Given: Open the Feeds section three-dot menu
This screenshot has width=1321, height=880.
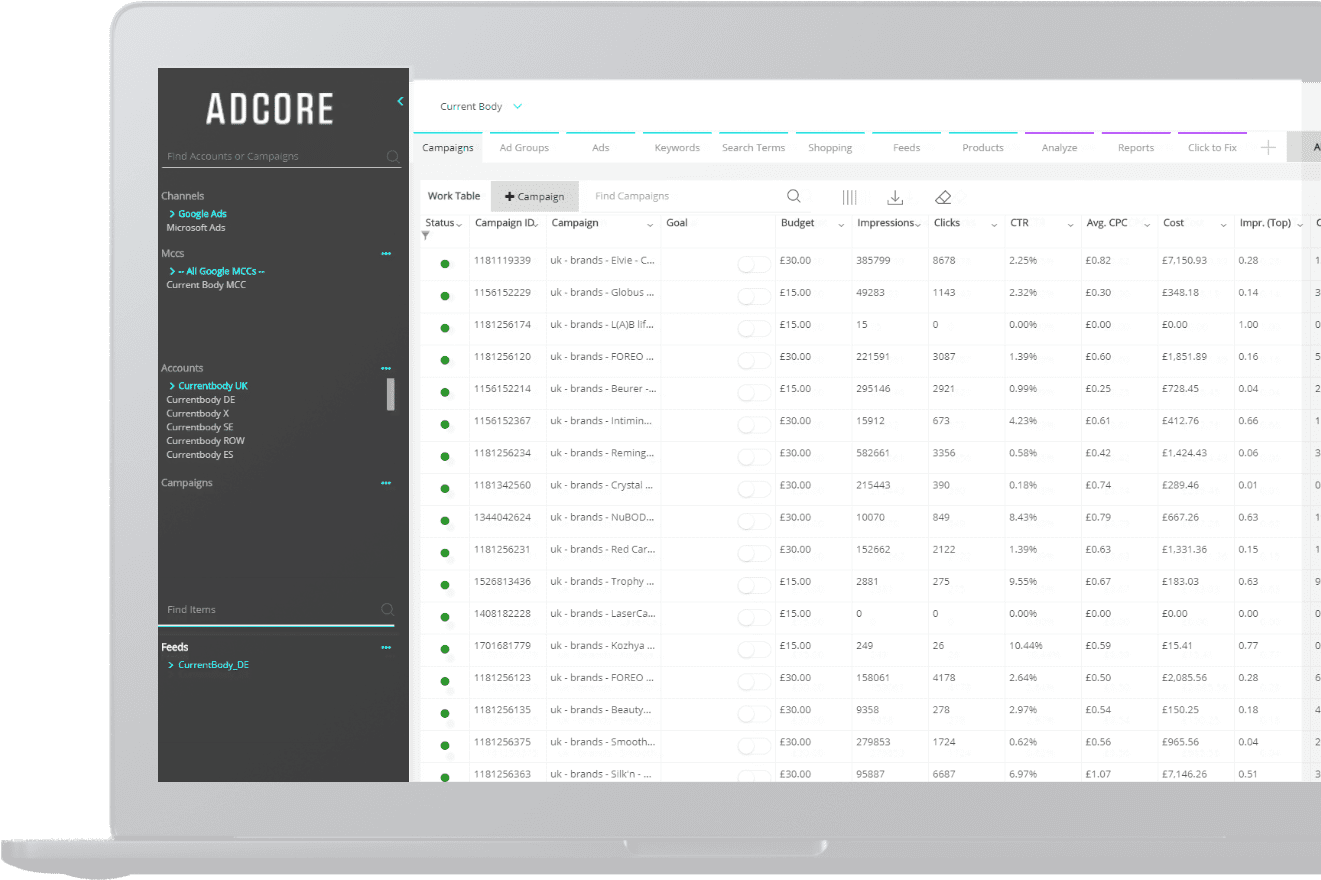Looking at the screenshot, I should click(x=386, y=648).
